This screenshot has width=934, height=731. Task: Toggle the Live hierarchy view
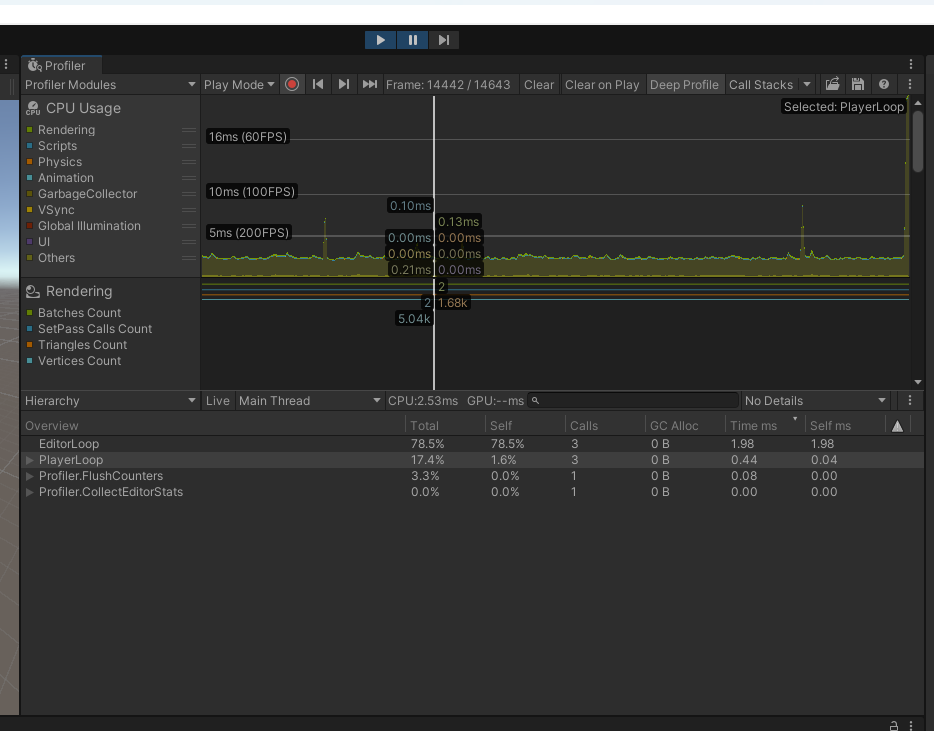click(x=217, y=400)
